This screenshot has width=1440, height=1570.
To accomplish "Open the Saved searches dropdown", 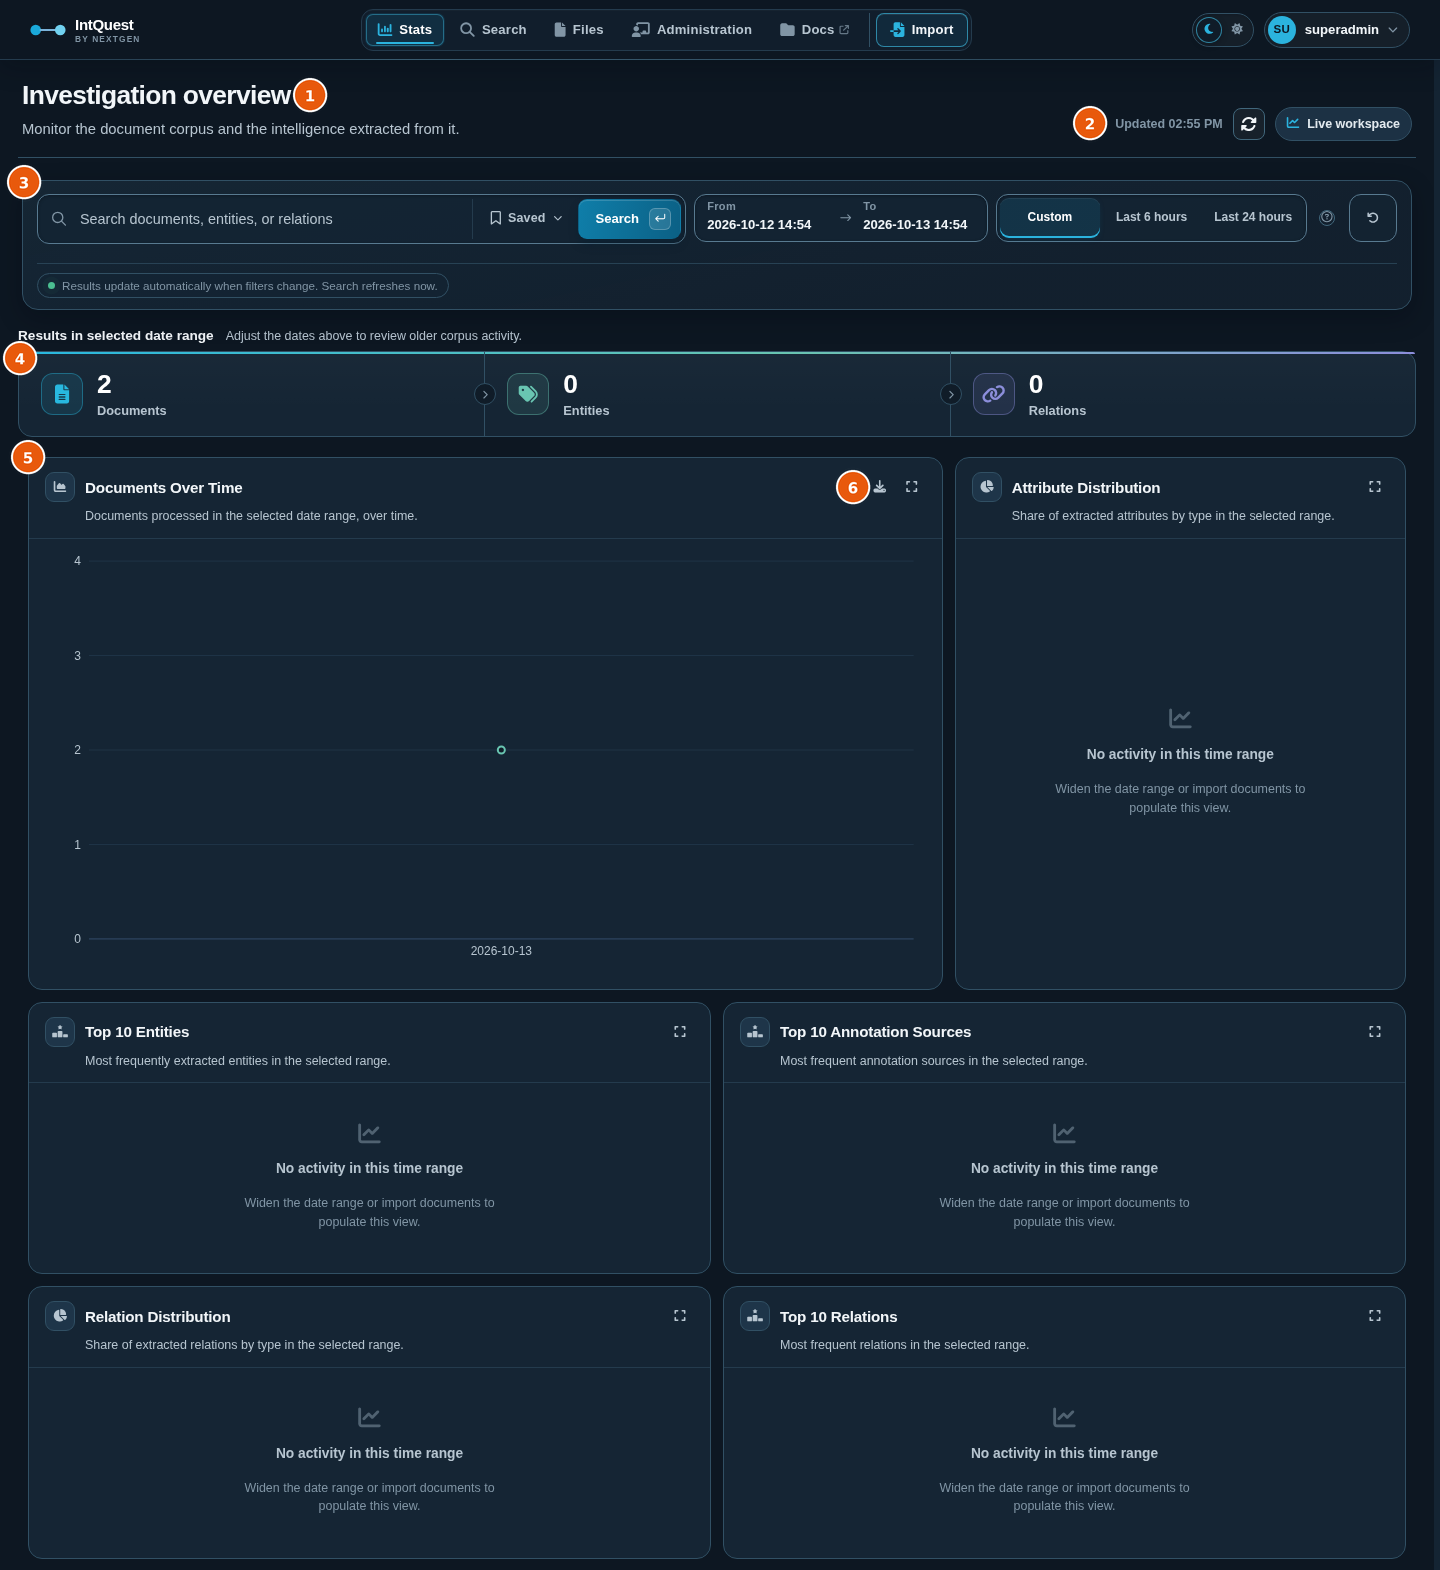I will click(526, 218).
